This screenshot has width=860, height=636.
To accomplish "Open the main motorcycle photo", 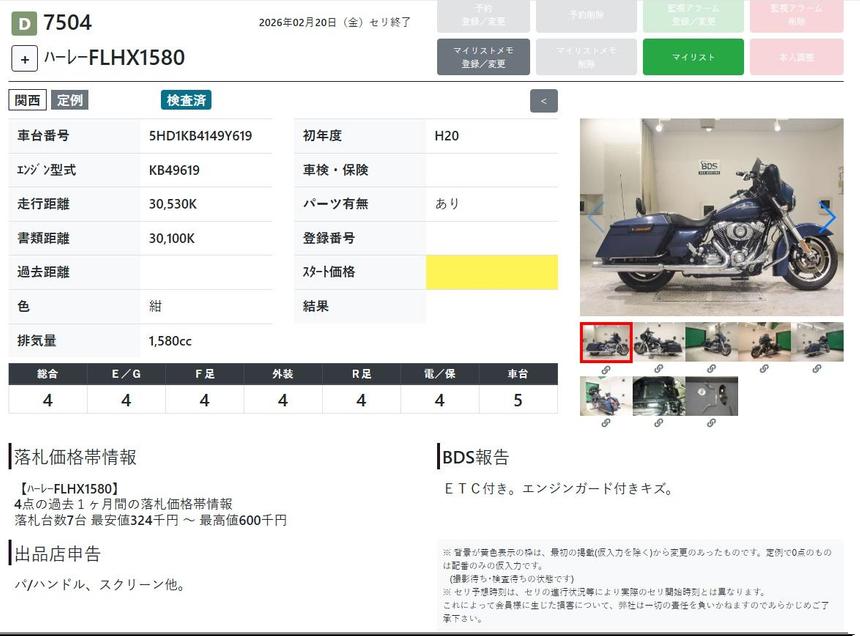I will [711, 218].
